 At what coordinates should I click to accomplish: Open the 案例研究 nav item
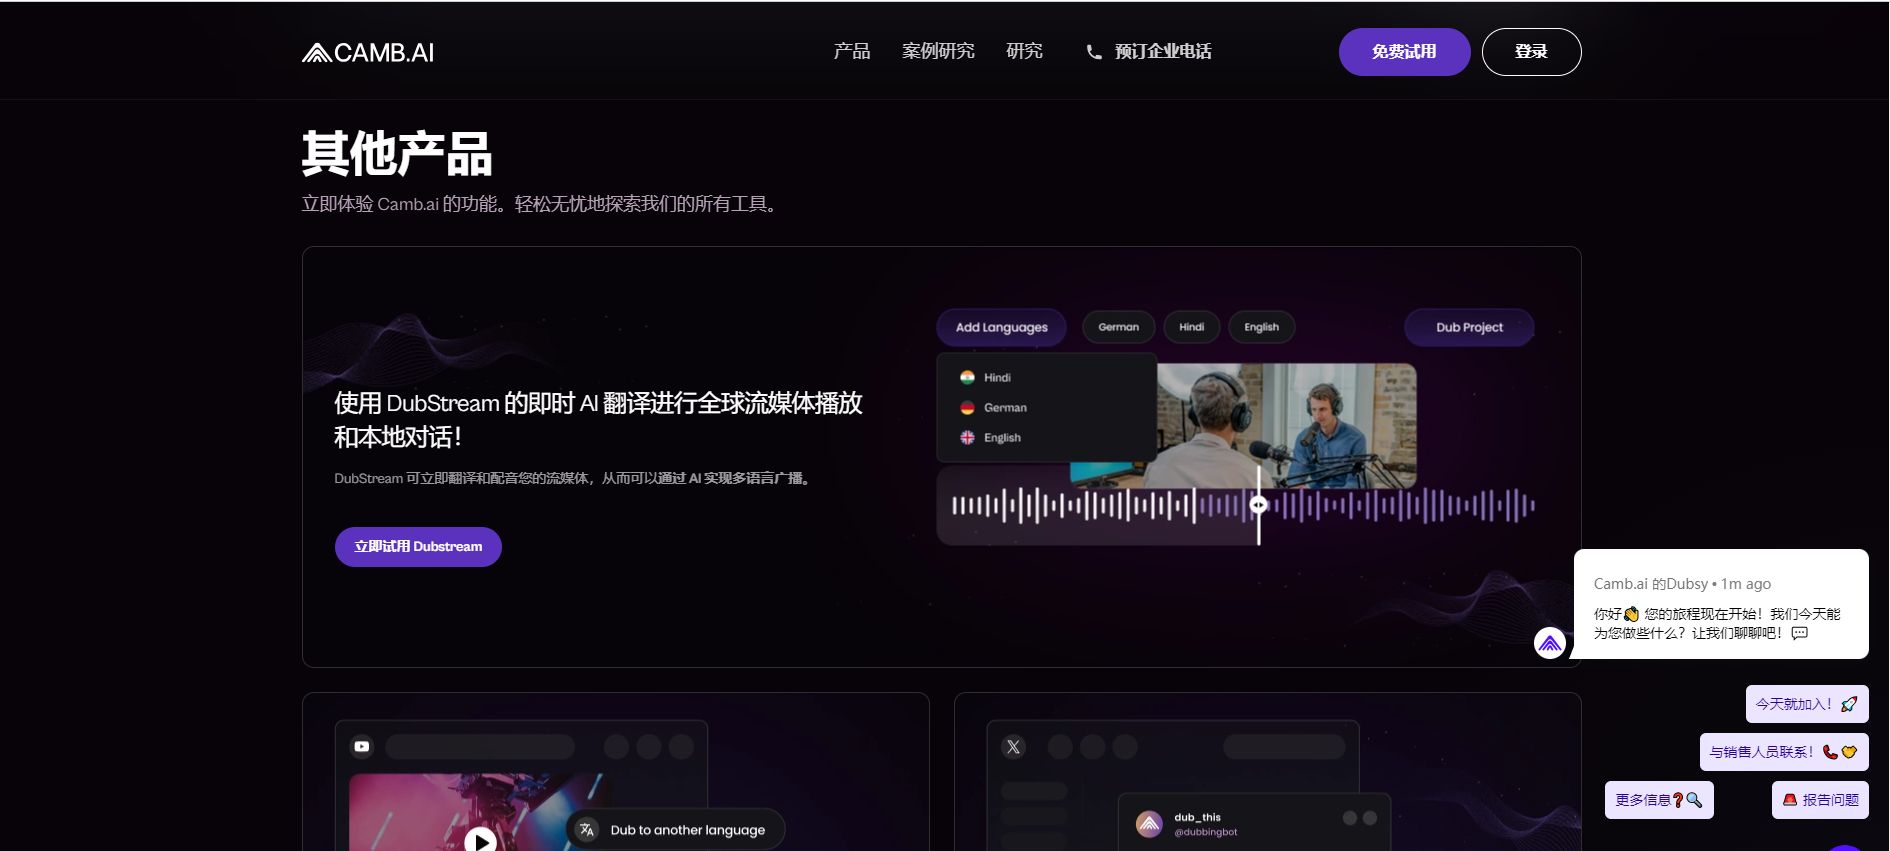[938, 51]
